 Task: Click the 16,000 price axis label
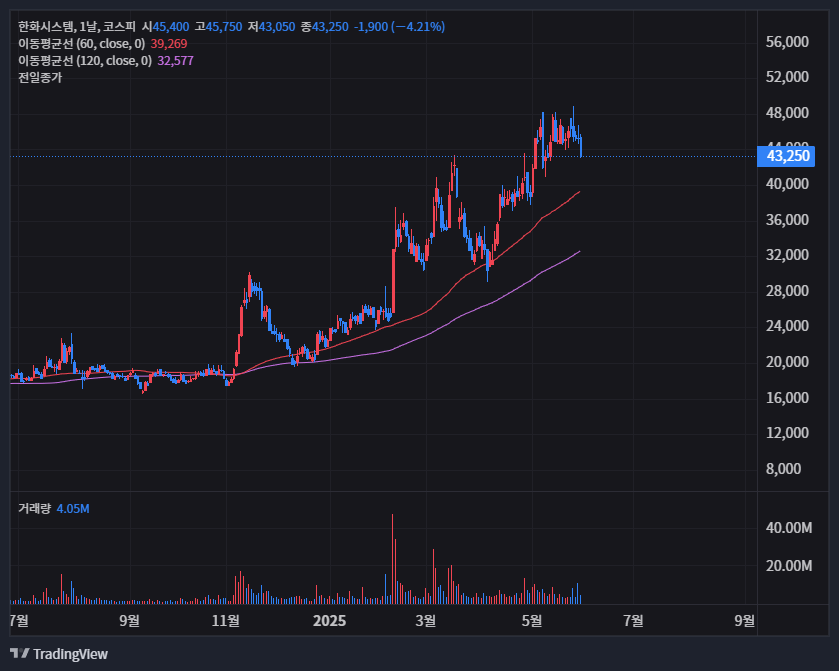point(787,398)
